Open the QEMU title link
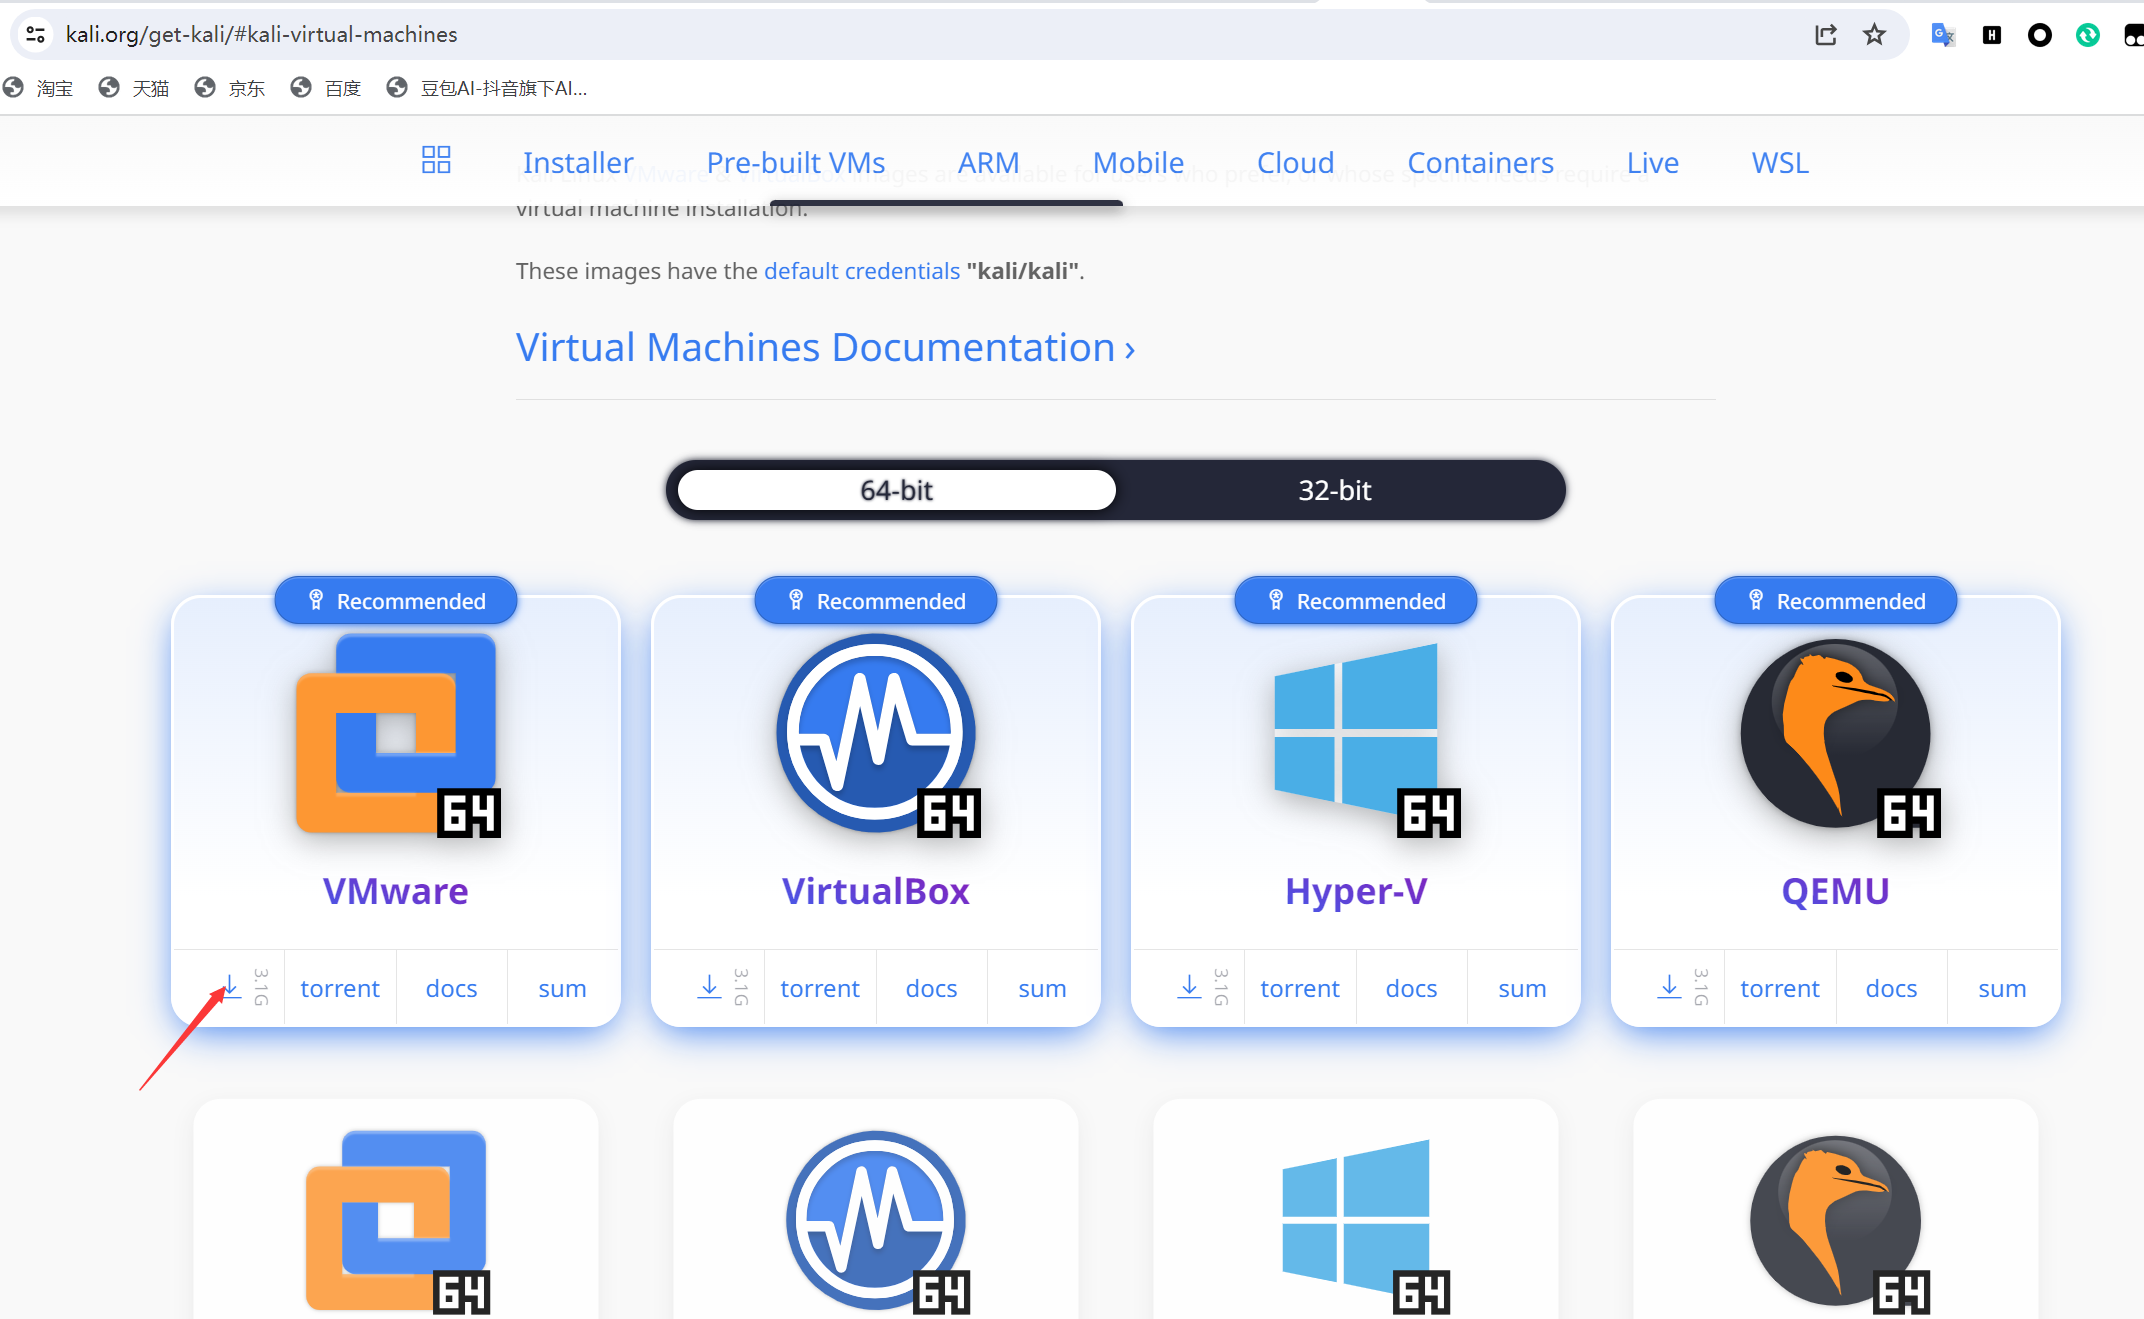2144x1319 pixels. [1836, 891]
